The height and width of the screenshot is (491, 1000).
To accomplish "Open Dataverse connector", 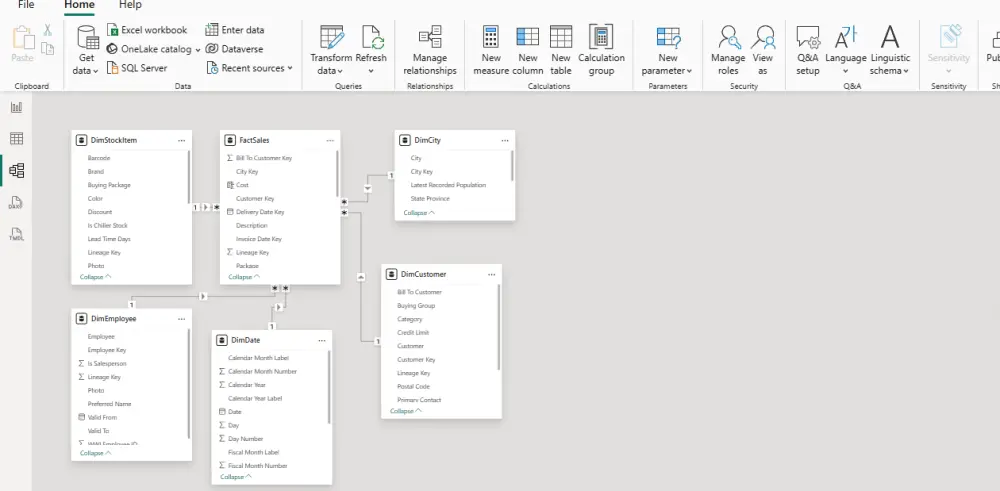I will coord(234,49).
